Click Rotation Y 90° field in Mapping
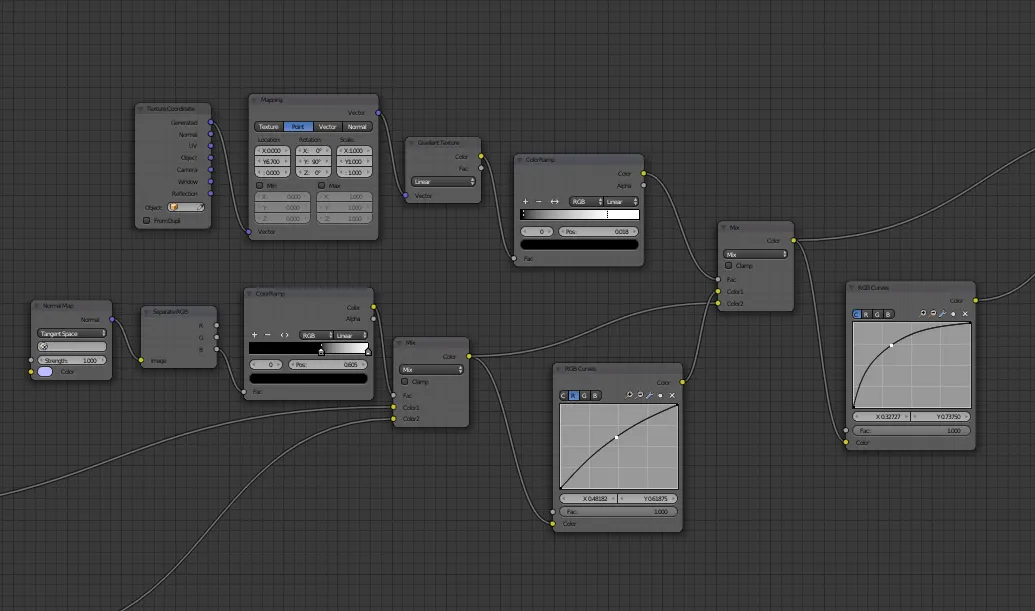 (314, 162)
